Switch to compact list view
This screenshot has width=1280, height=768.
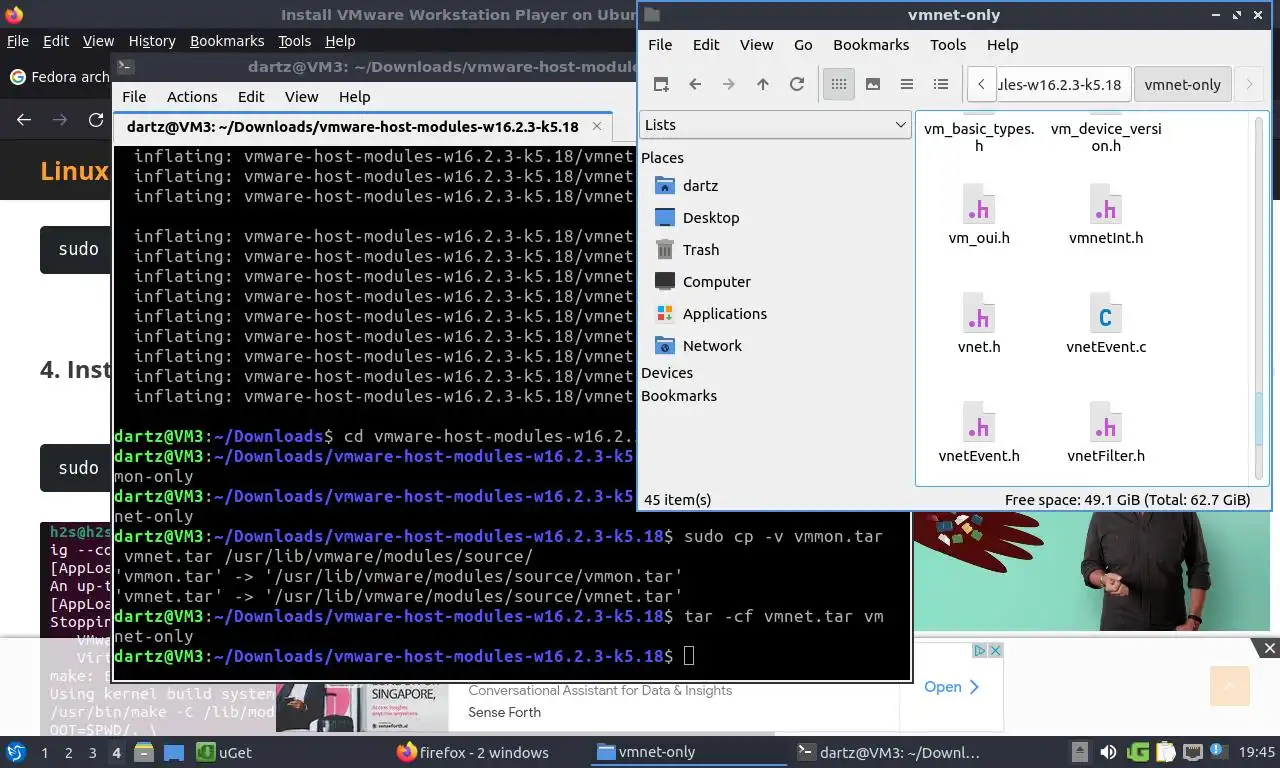click(907, 84)
